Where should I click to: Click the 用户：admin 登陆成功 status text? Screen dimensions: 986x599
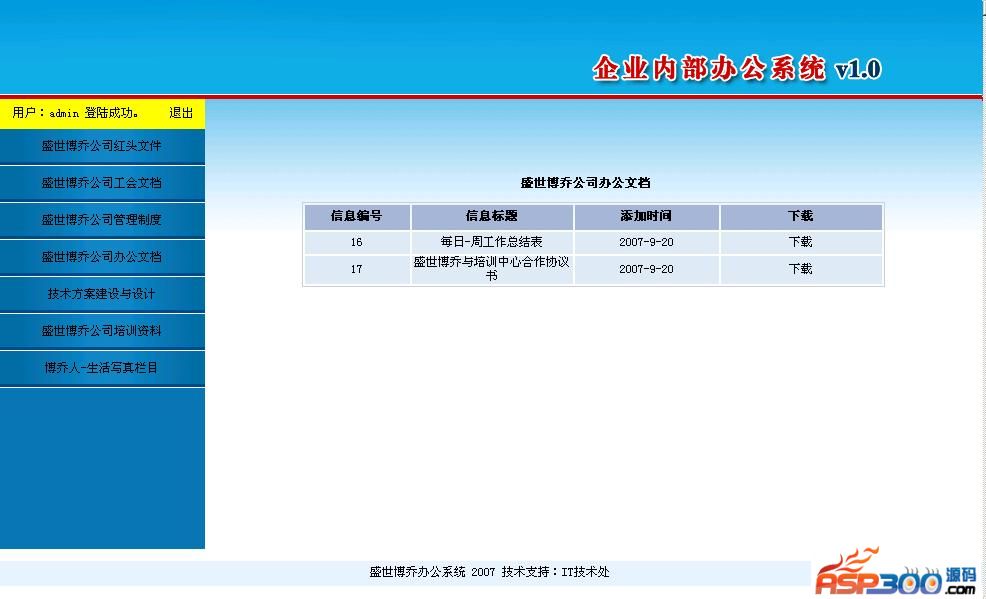tap(75, 113)
